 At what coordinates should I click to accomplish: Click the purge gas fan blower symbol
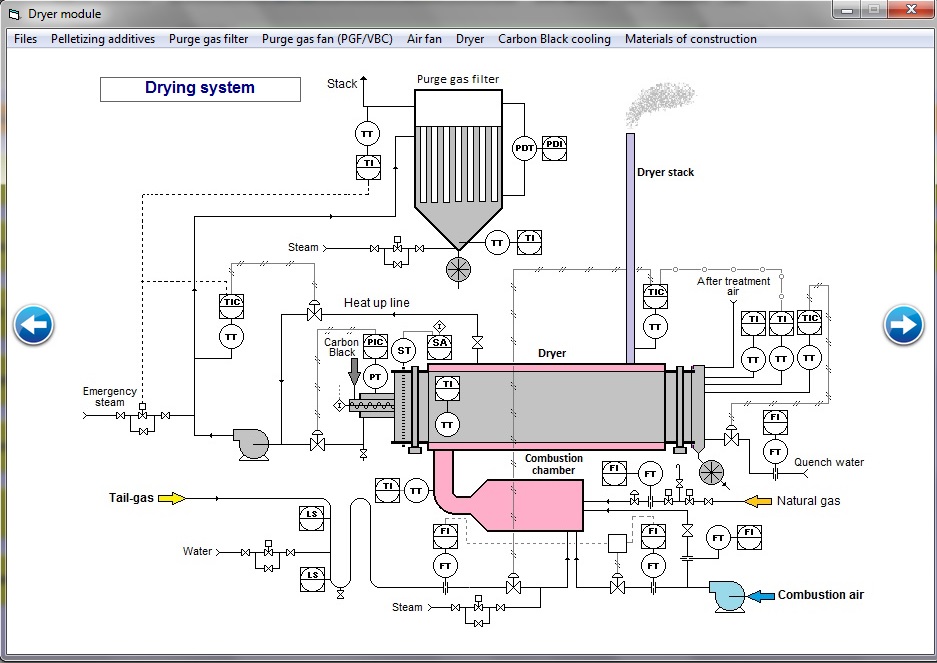point(251,444)
